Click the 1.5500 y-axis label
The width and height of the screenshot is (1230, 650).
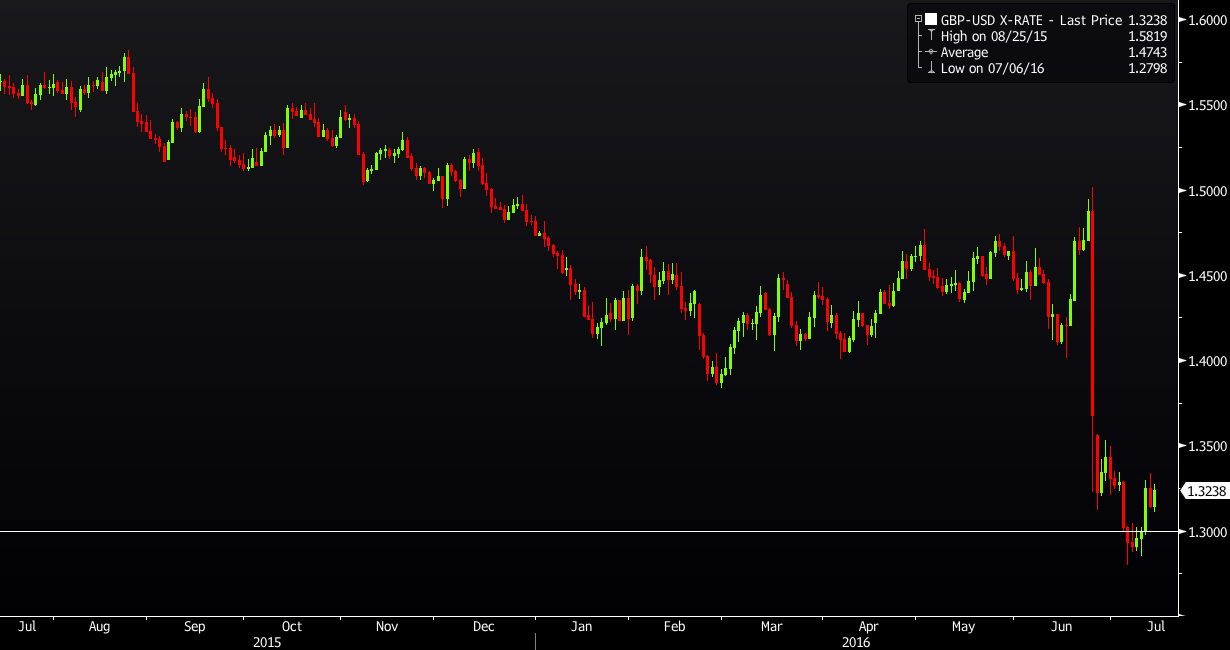tap(1206, 105)
